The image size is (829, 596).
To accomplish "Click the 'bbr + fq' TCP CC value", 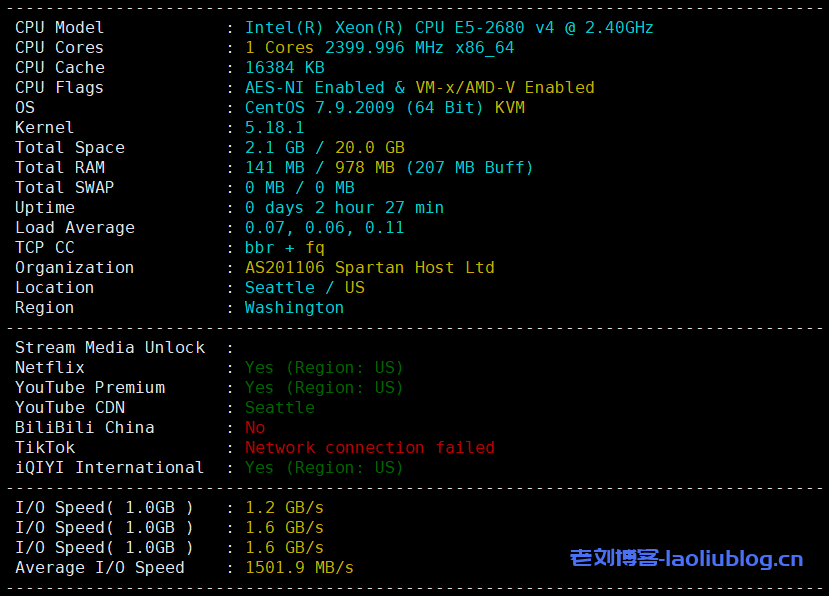I will tap(284, 247).
